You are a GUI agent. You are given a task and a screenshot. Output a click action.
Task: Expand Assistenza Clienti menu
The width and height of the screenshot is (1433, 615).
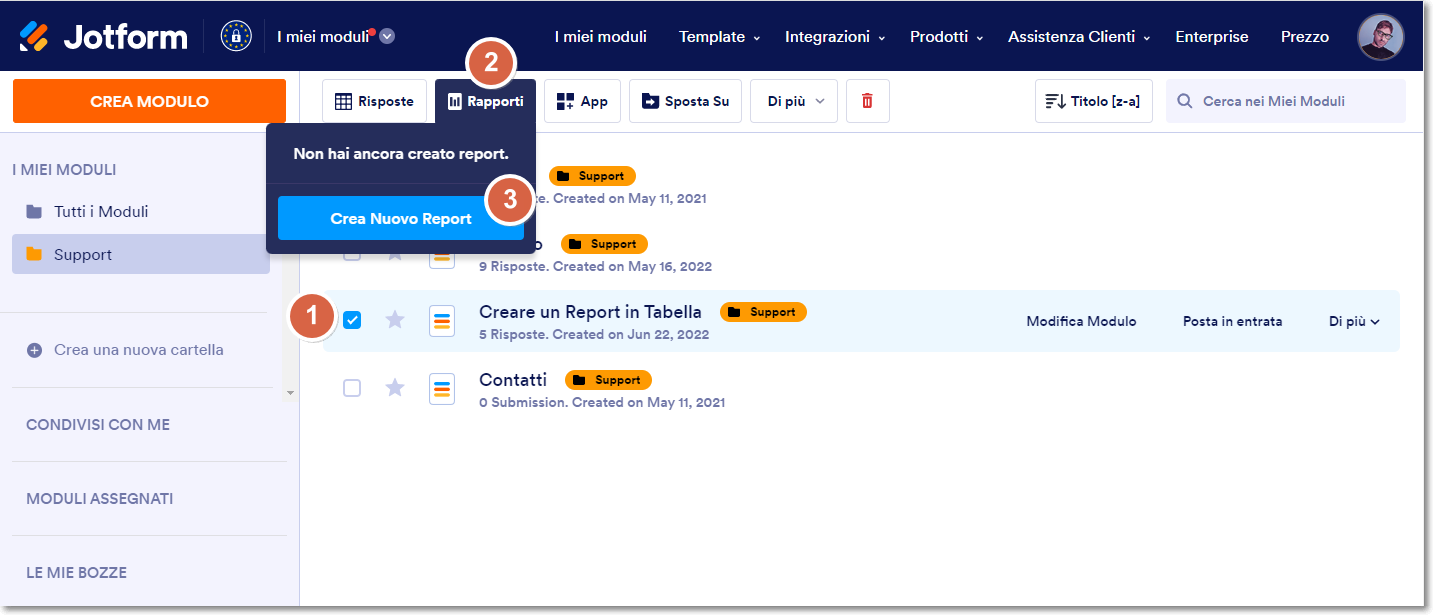pyautogui.click(x=1079, y=37)
